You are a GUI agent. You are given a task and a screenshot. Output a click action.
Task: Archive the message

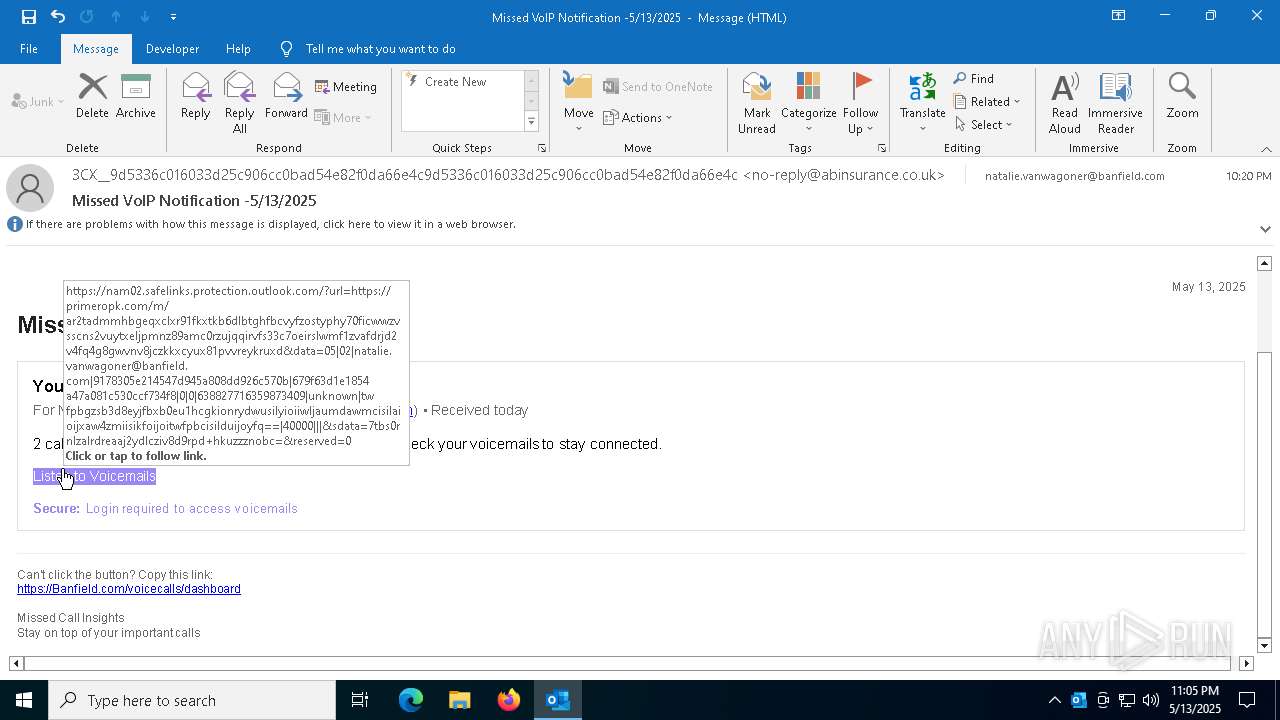click(x=136, y=96)
